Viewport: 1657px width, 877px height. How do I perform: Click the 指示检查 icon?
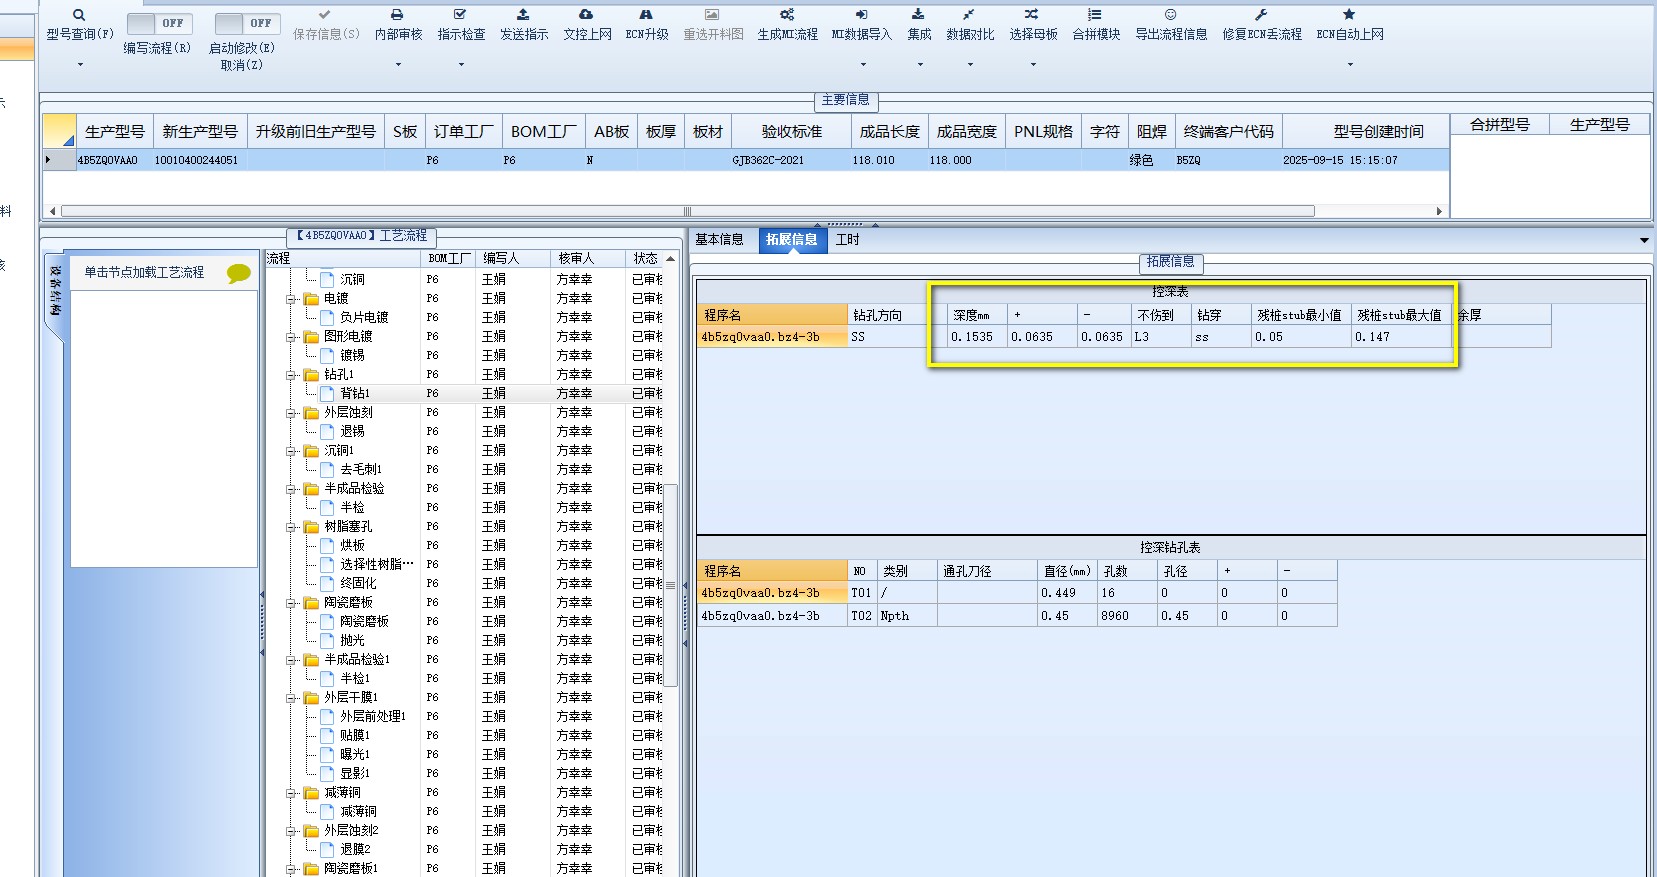point(460,15)
